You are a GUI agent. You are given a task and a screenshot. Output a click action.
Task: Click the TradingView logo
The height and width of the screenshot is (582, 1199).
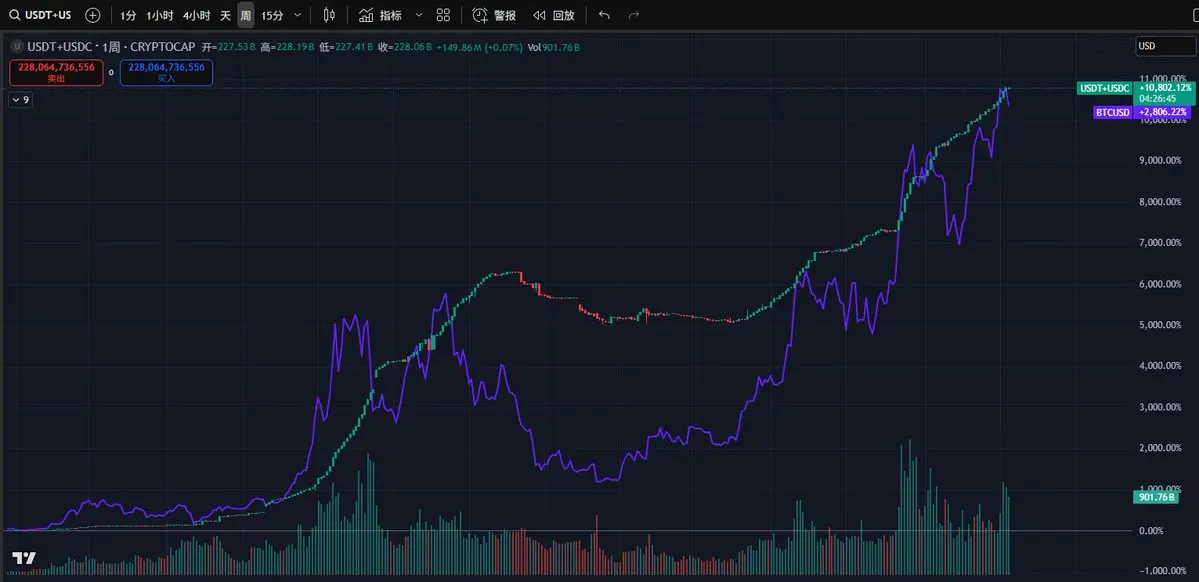click(24, 558)
